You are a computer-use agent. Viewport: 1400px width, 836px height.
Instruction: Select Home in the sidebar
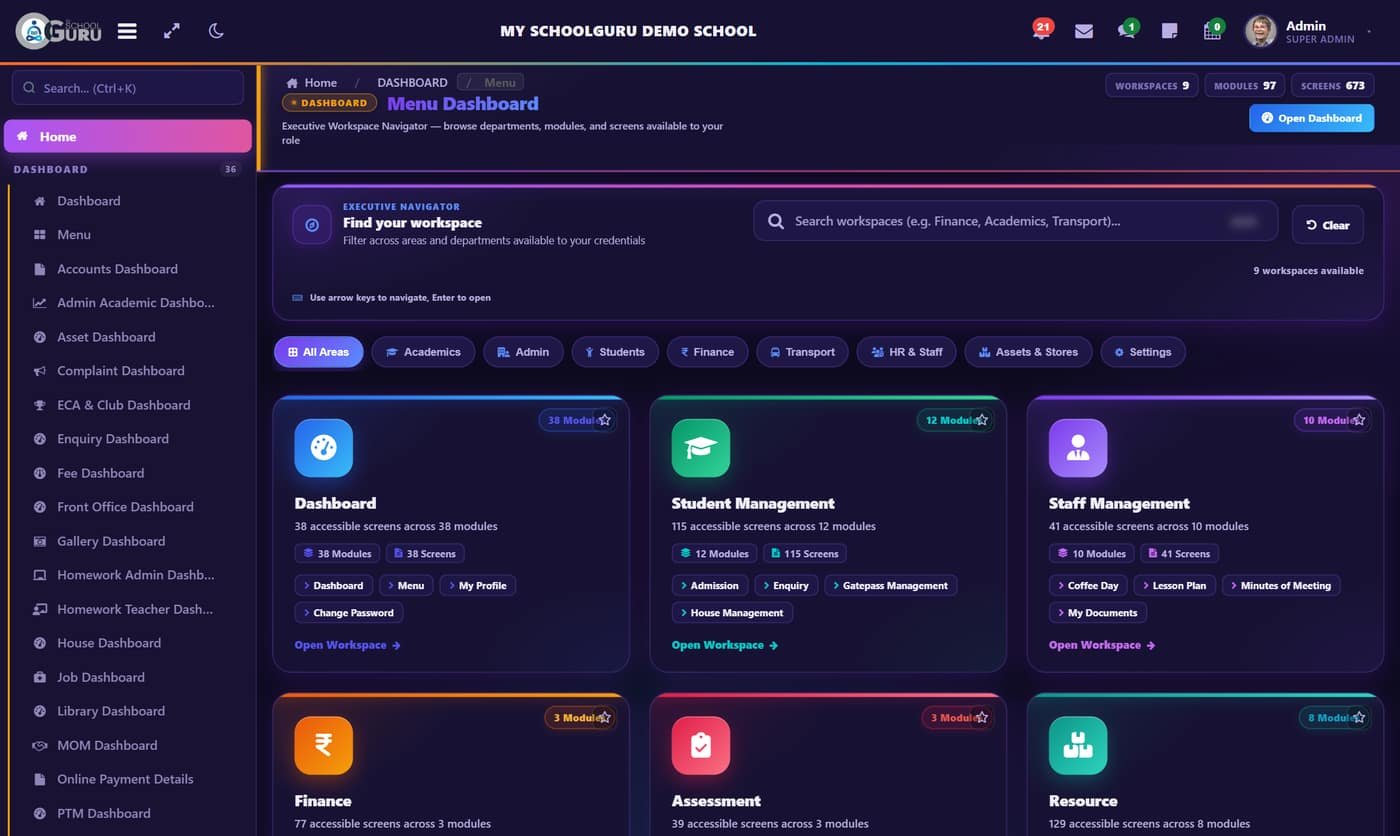128,136
